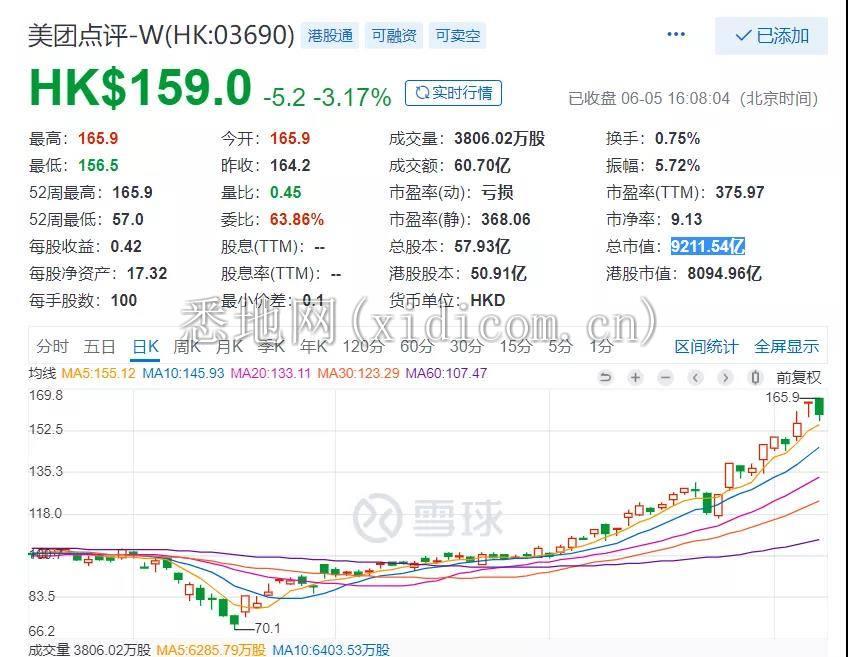Click the 港股股本 value 50.91亿

(498, 274)
